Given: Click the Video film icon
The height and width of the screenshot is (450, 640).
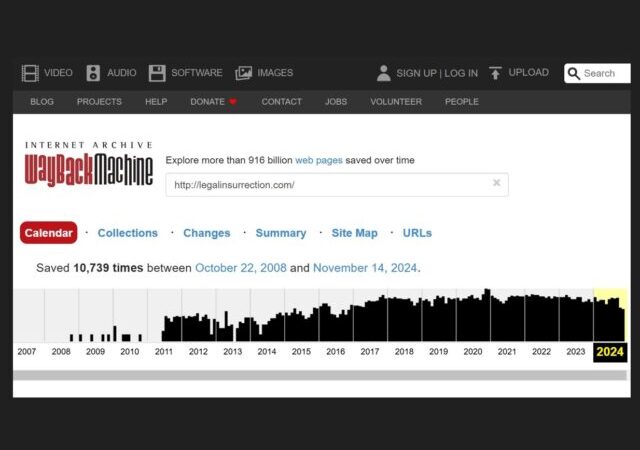Looking at the screenshot, I should [30, 73].
